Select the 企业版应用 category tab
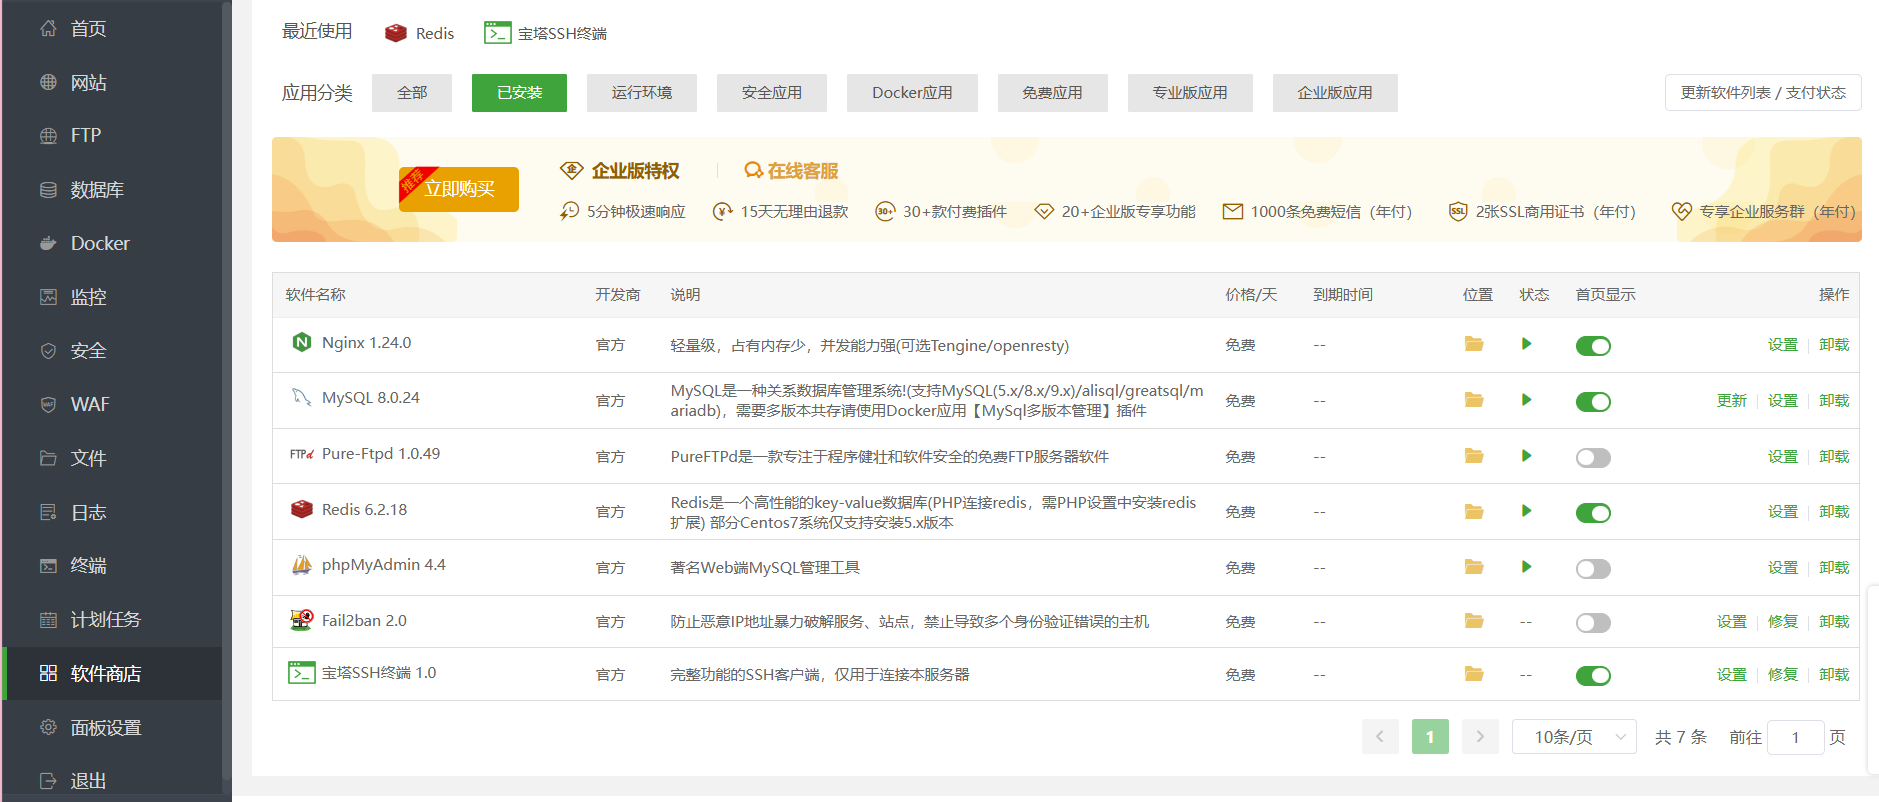 tap(1335, 93)
